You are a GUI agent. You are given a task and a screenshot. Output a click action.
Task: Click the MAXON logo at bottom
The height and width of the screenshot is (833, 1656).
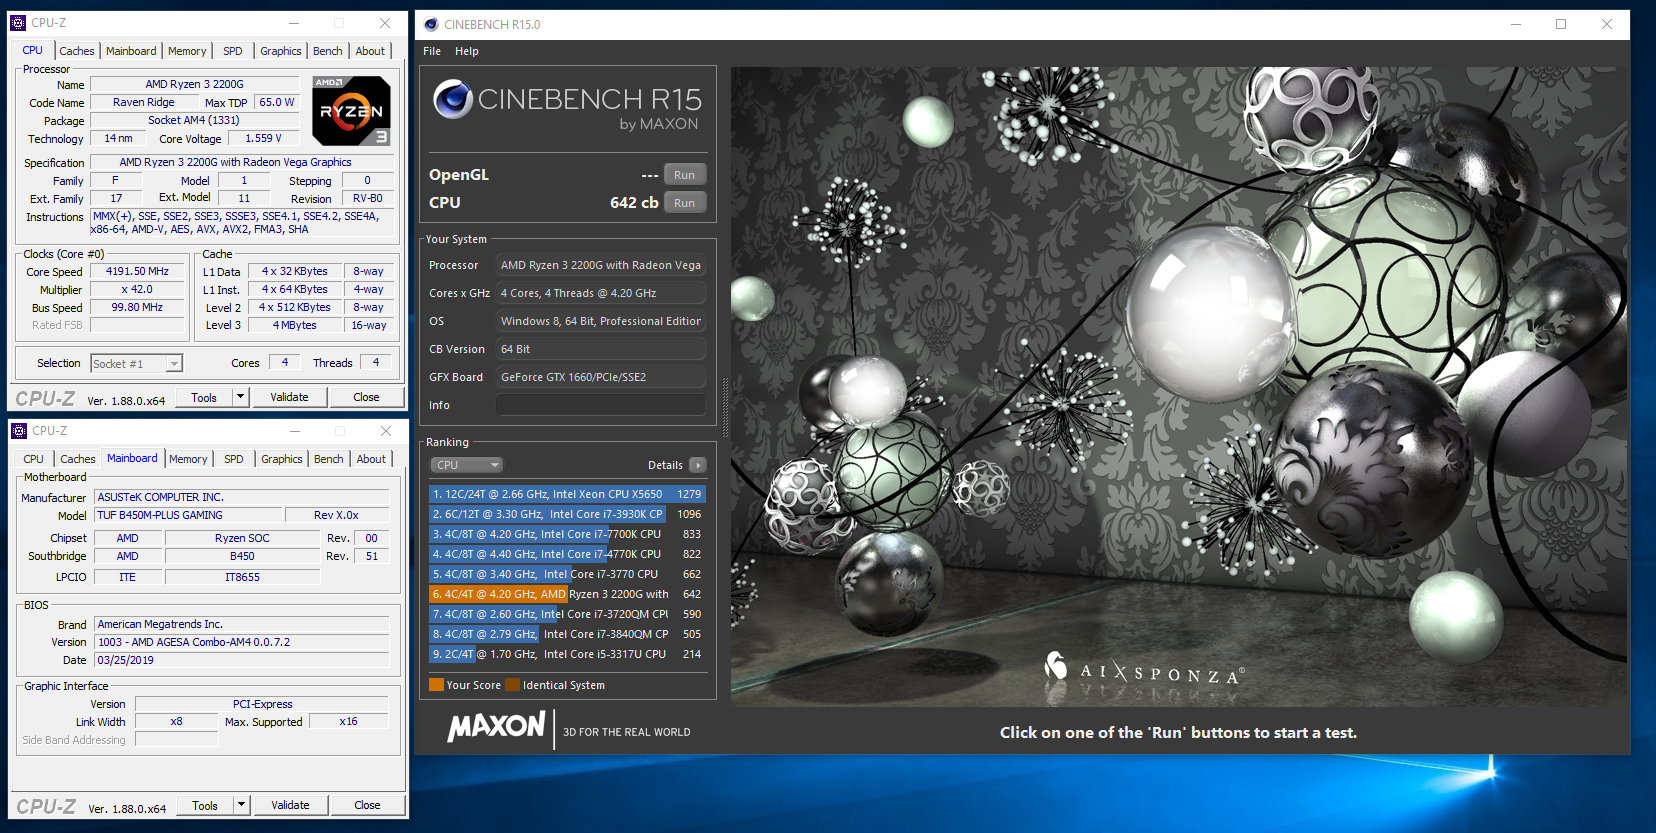(x=496, y=727)
